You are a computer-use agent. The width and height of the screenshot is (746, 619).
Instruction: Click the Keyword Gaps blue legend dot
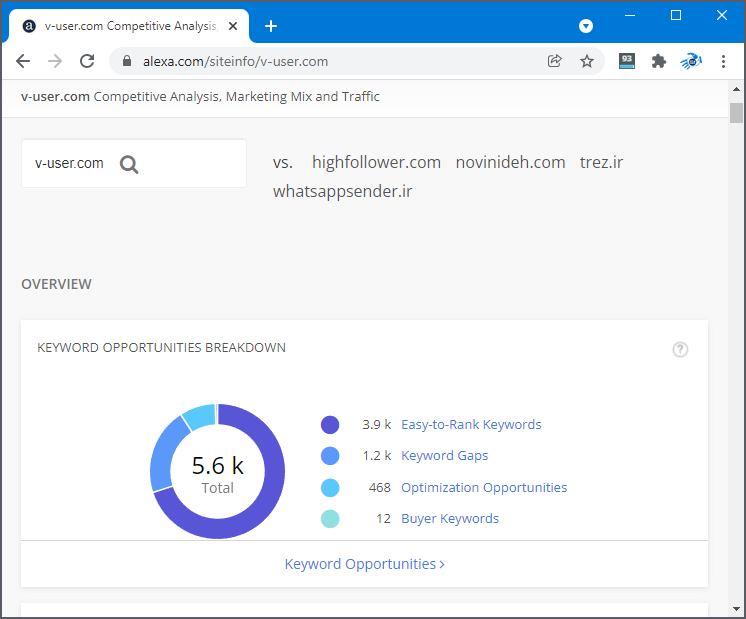point(330,456)
